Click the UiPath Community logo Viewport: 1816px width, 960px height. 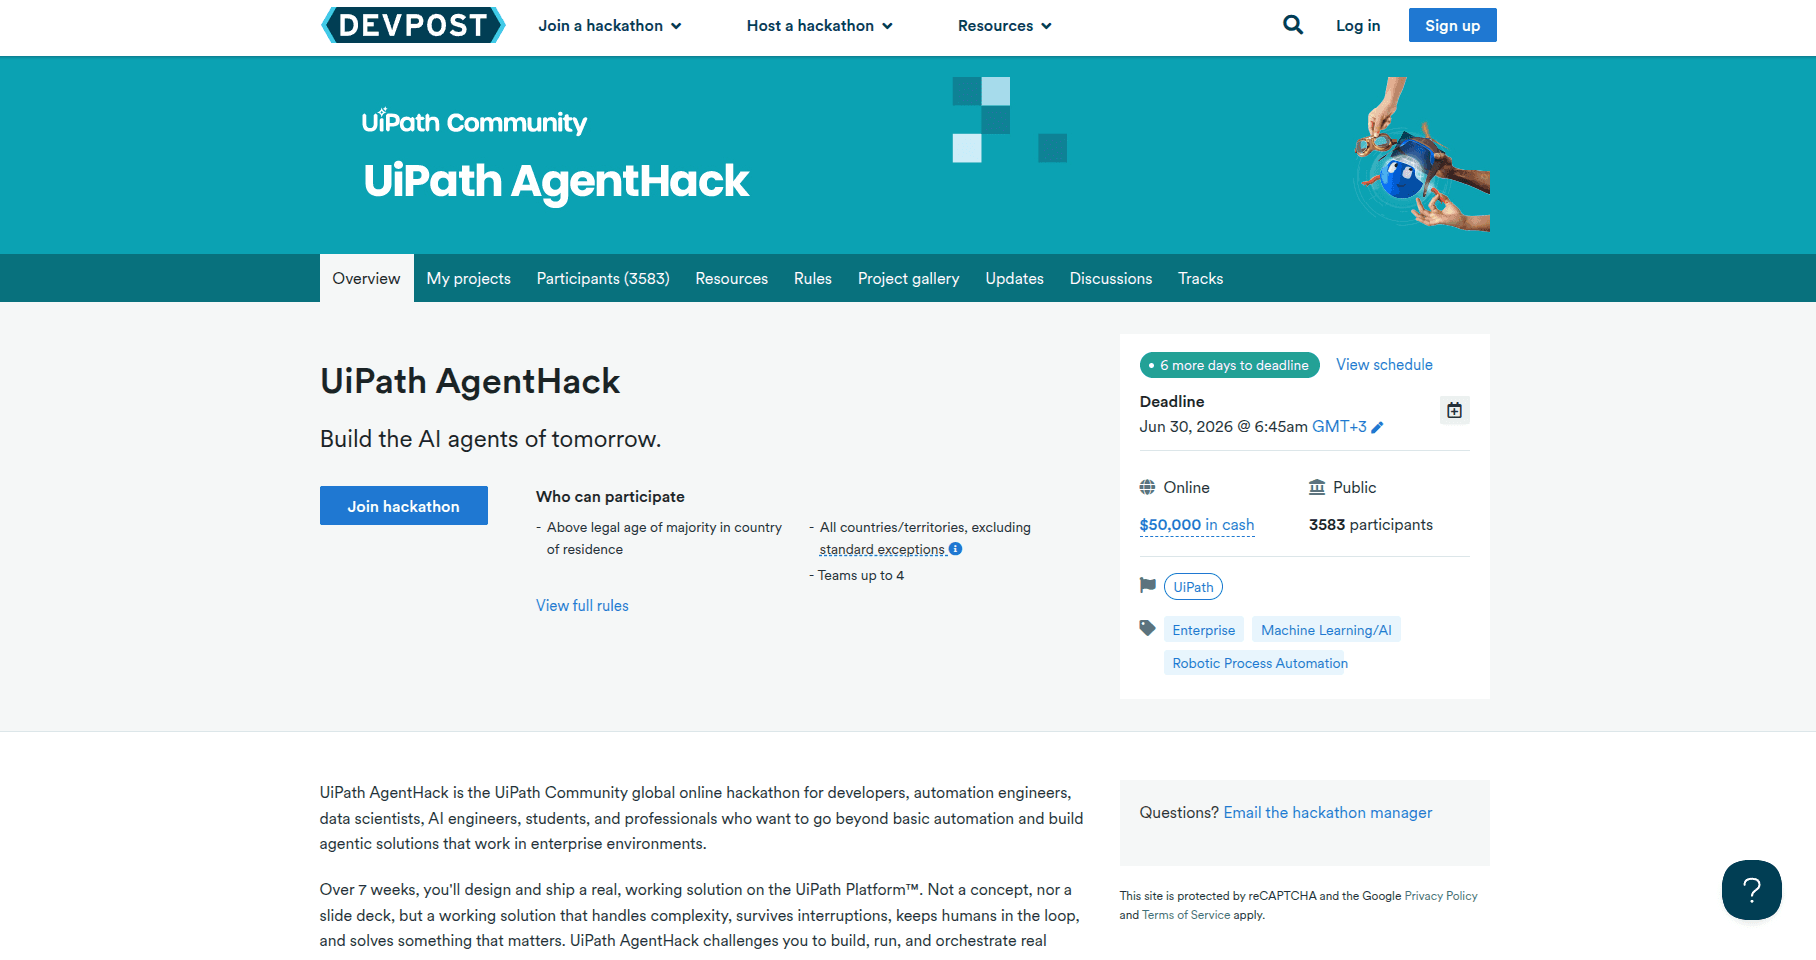coord(474,122)
